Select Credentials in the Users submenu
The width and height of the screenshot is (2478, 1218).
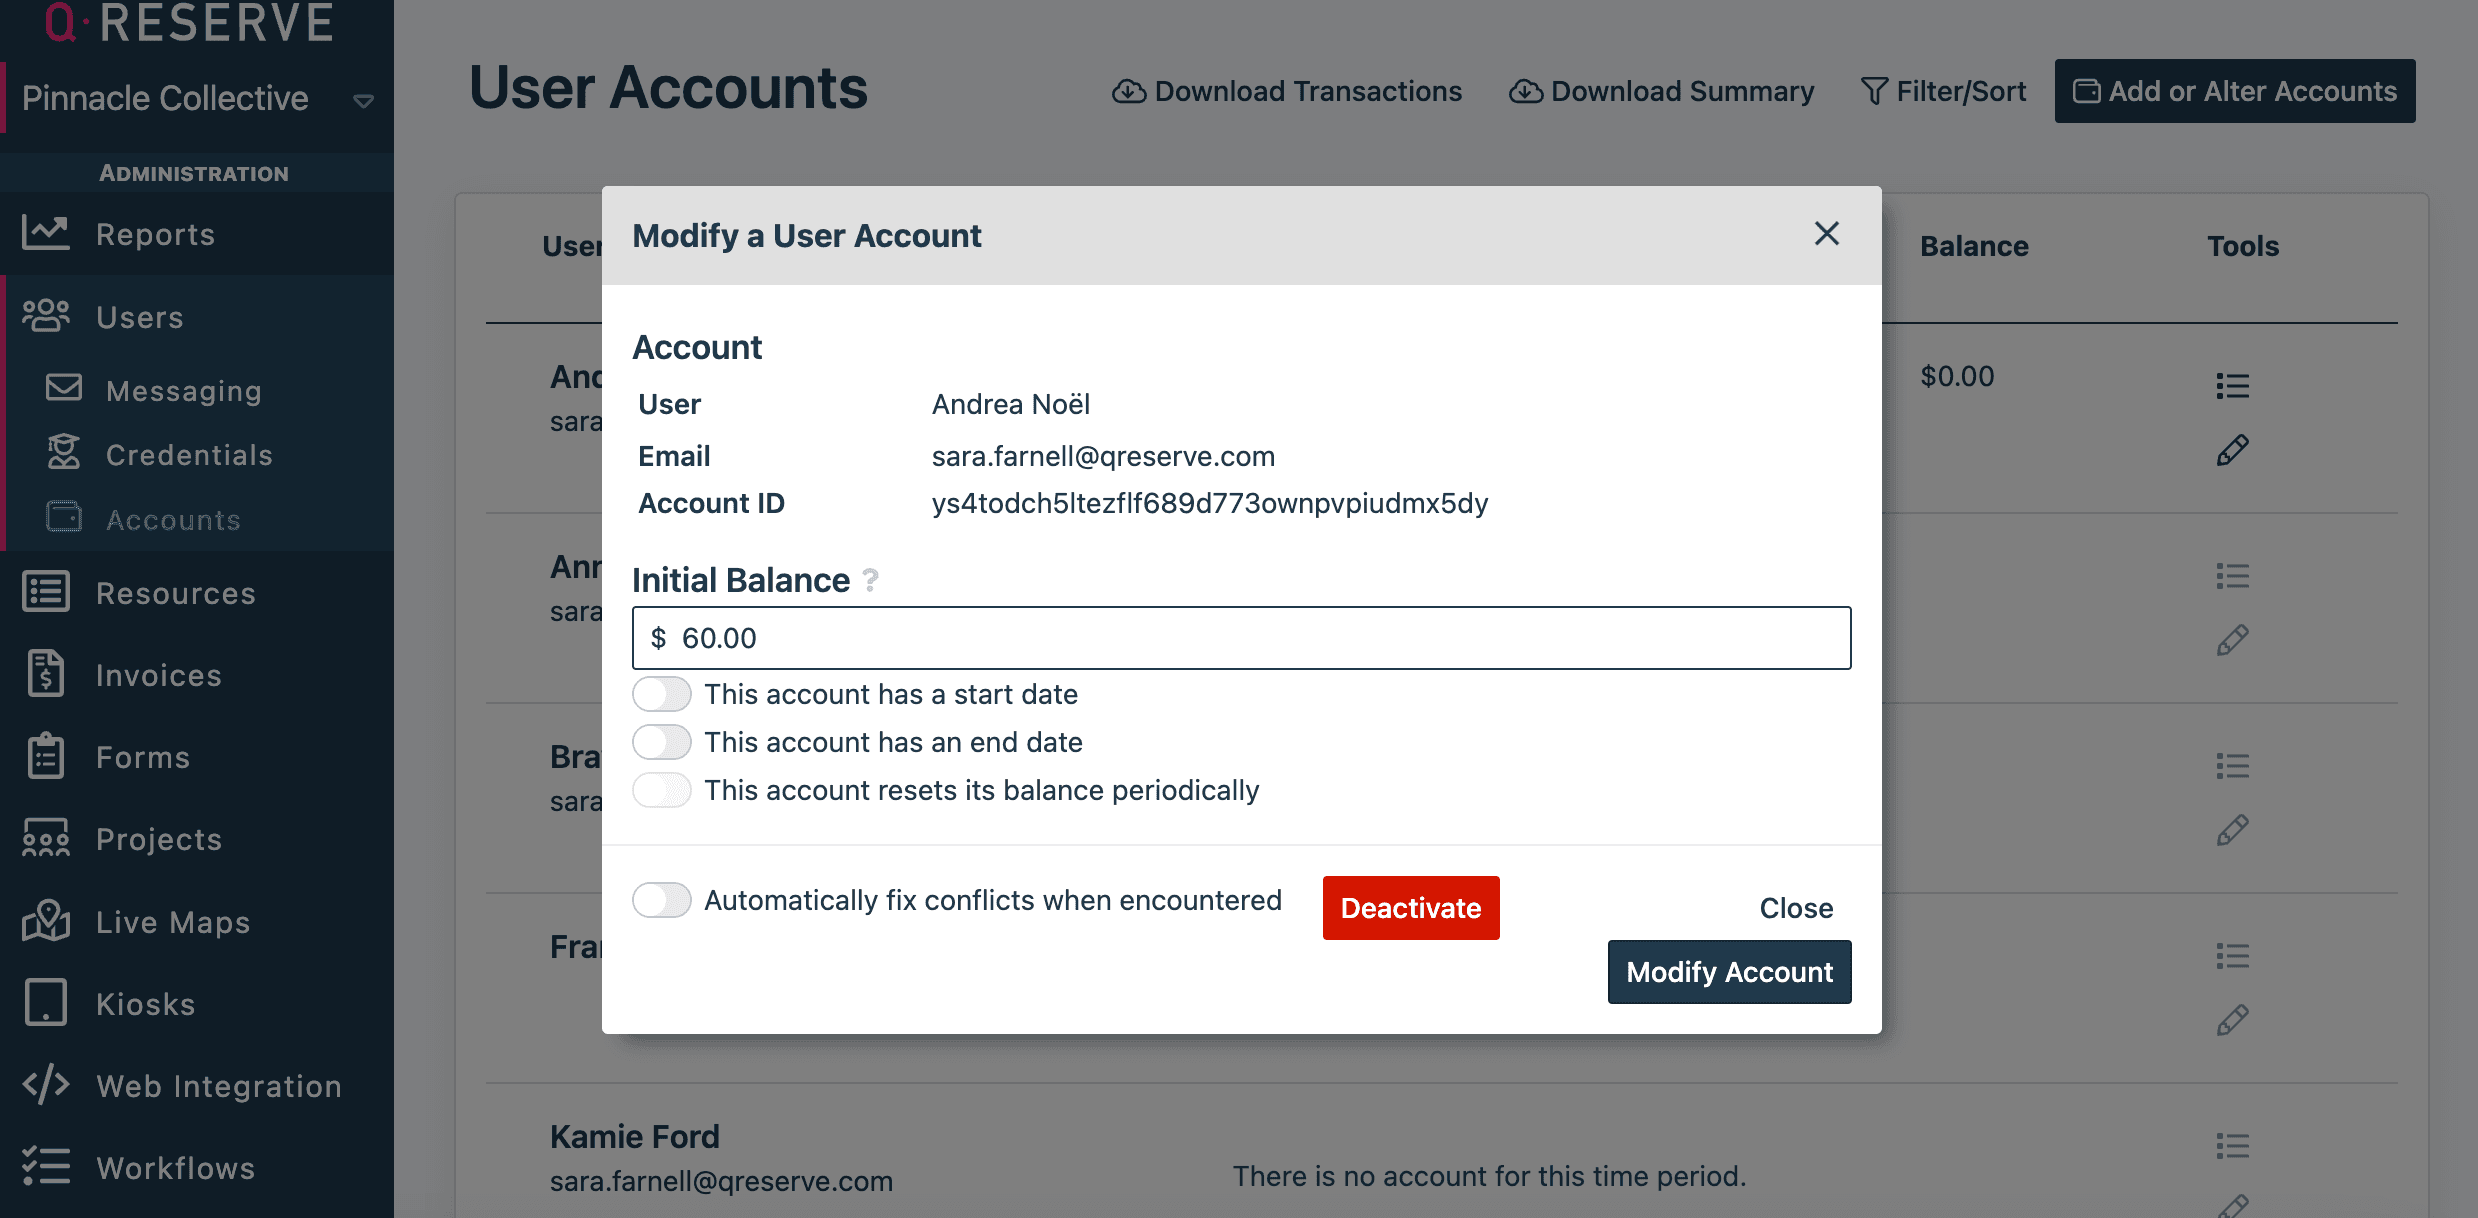click(x=189, y=455)
